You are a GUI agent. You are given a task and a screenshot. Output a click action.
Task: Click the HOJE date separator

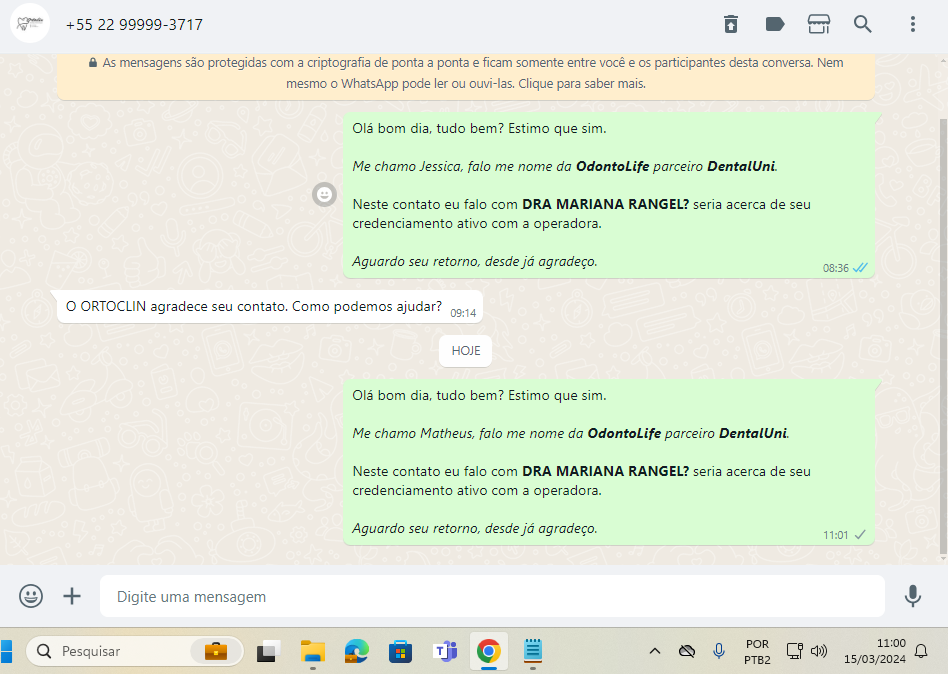[466, 351]
